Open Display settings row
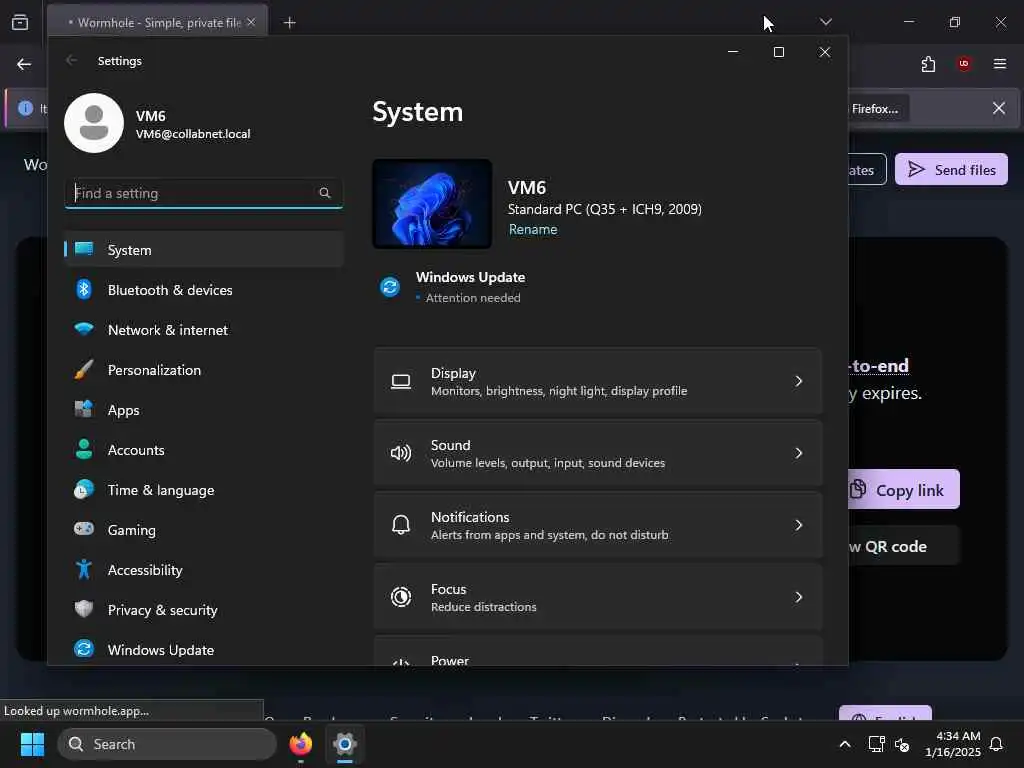Screen dimensions: 1024x768 click(598, 381)
